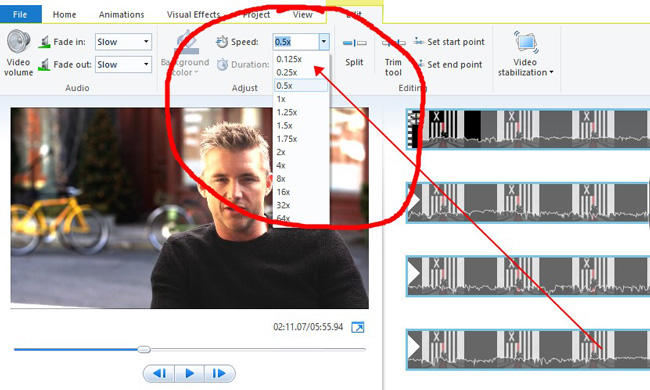Switch to the Animations tab

pyautogui.click(x=121, y=15)
